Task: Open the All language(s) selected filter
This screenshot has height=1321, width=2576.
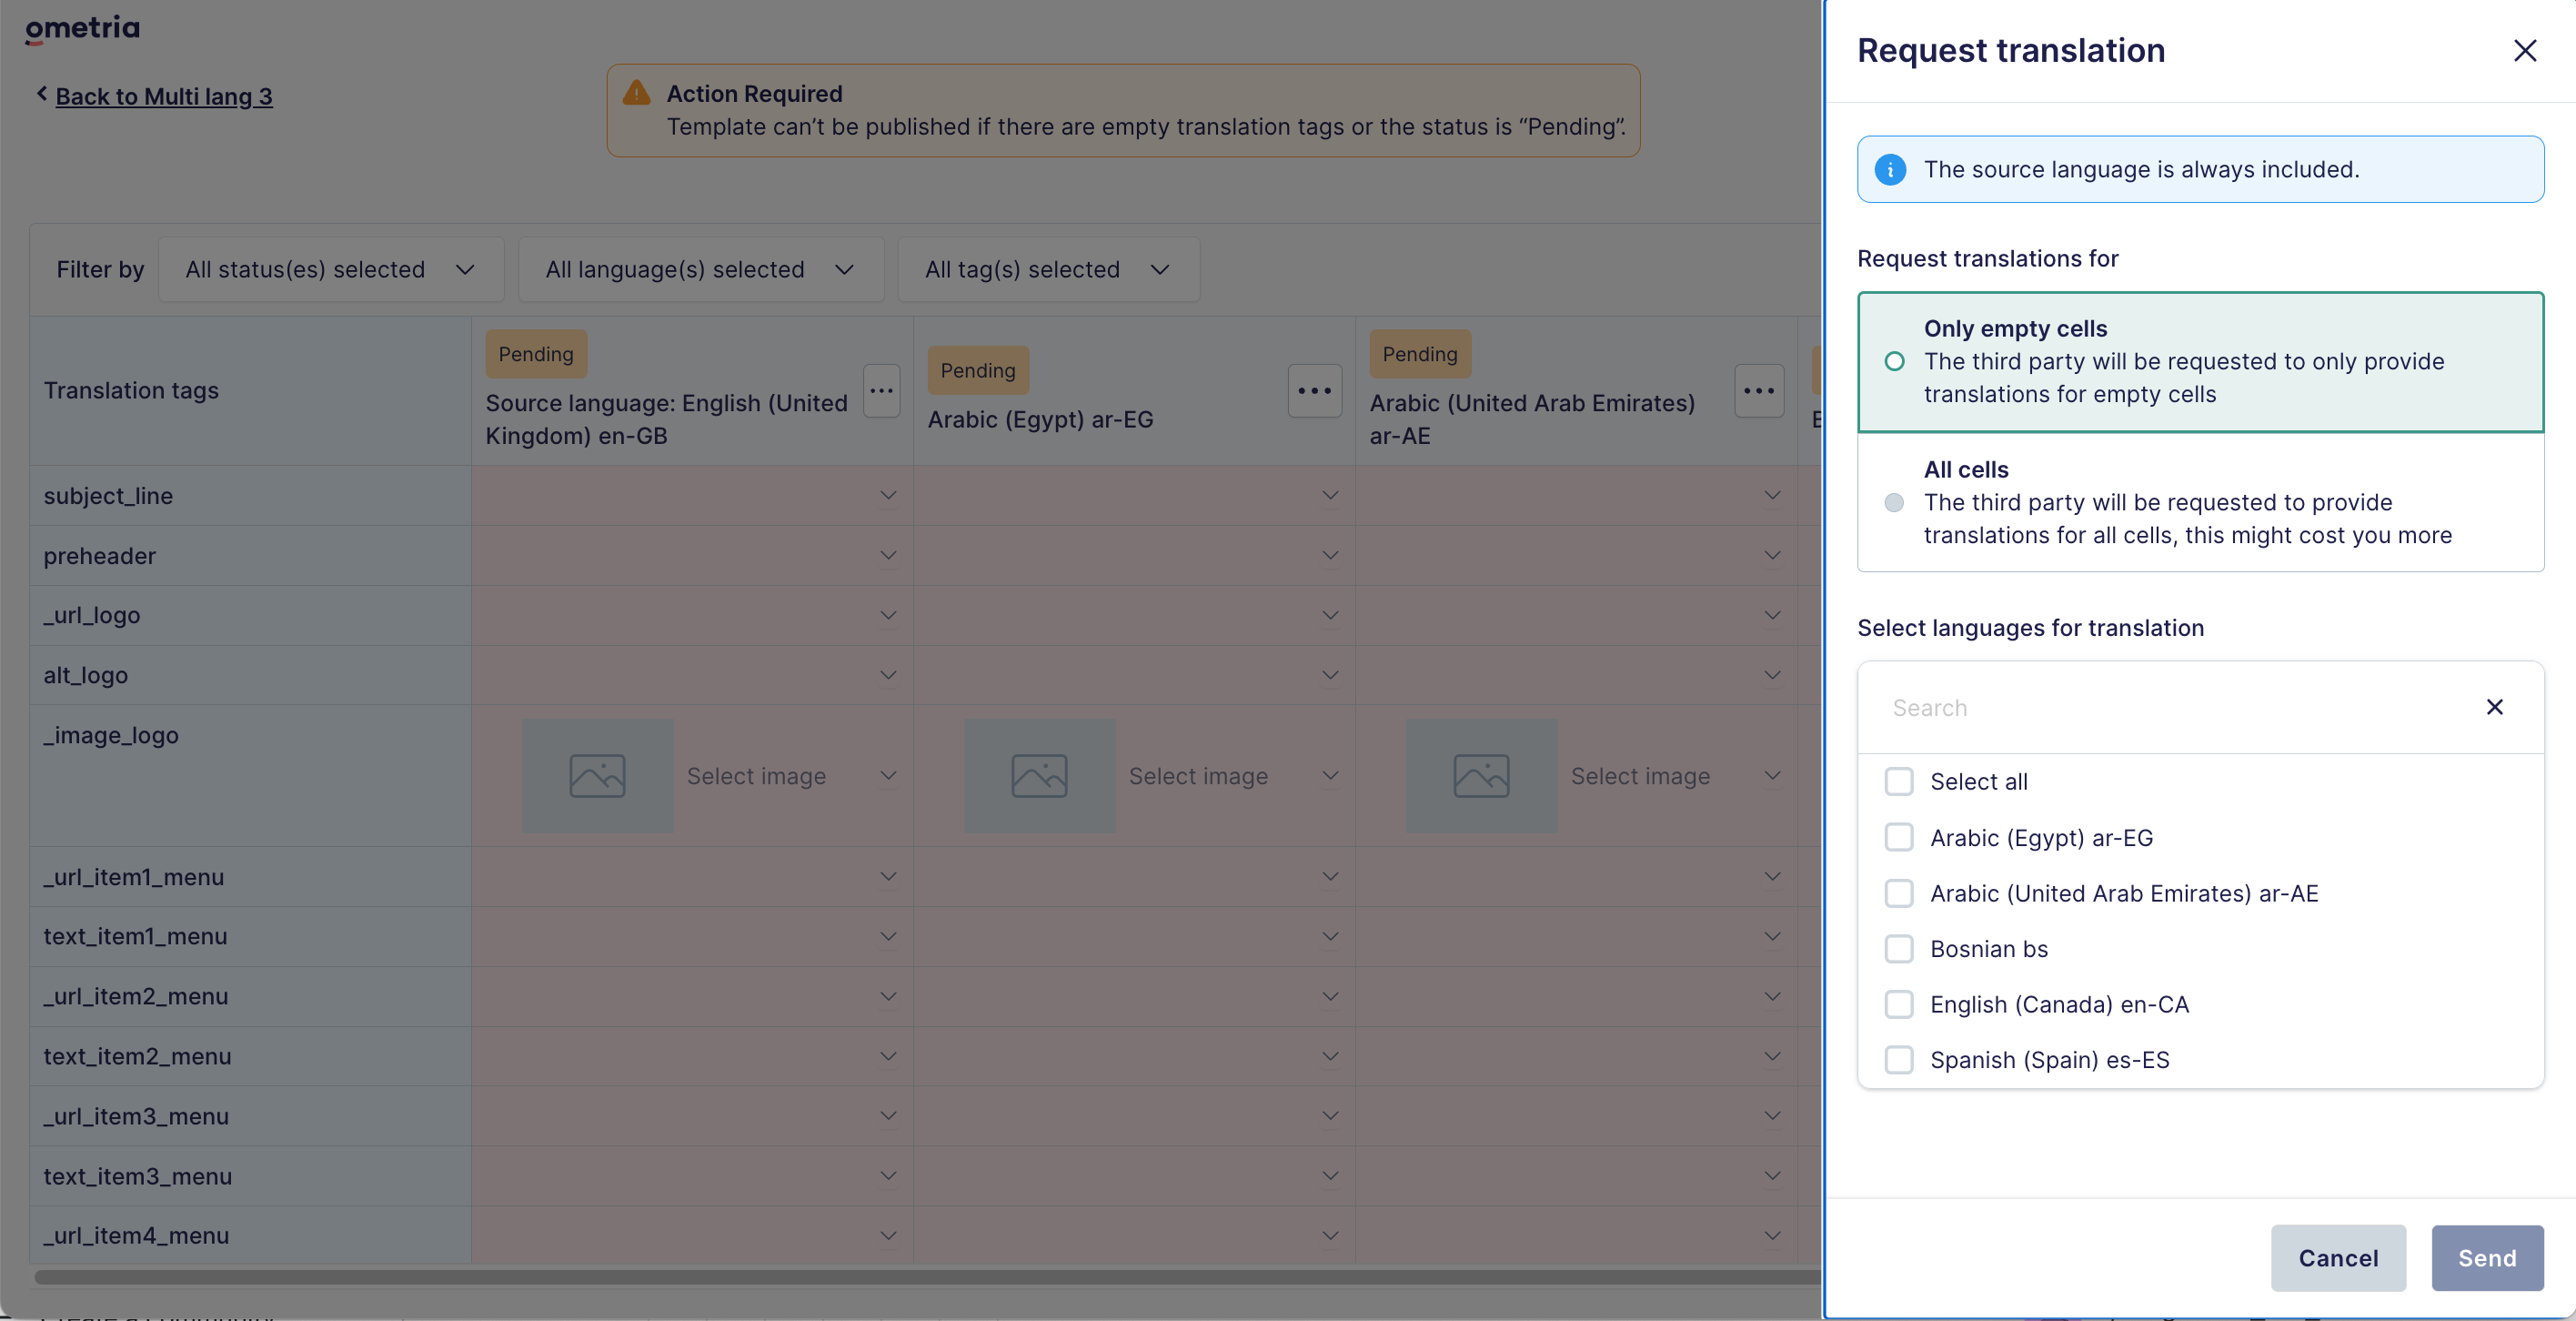Action: [x=701, y=269]
